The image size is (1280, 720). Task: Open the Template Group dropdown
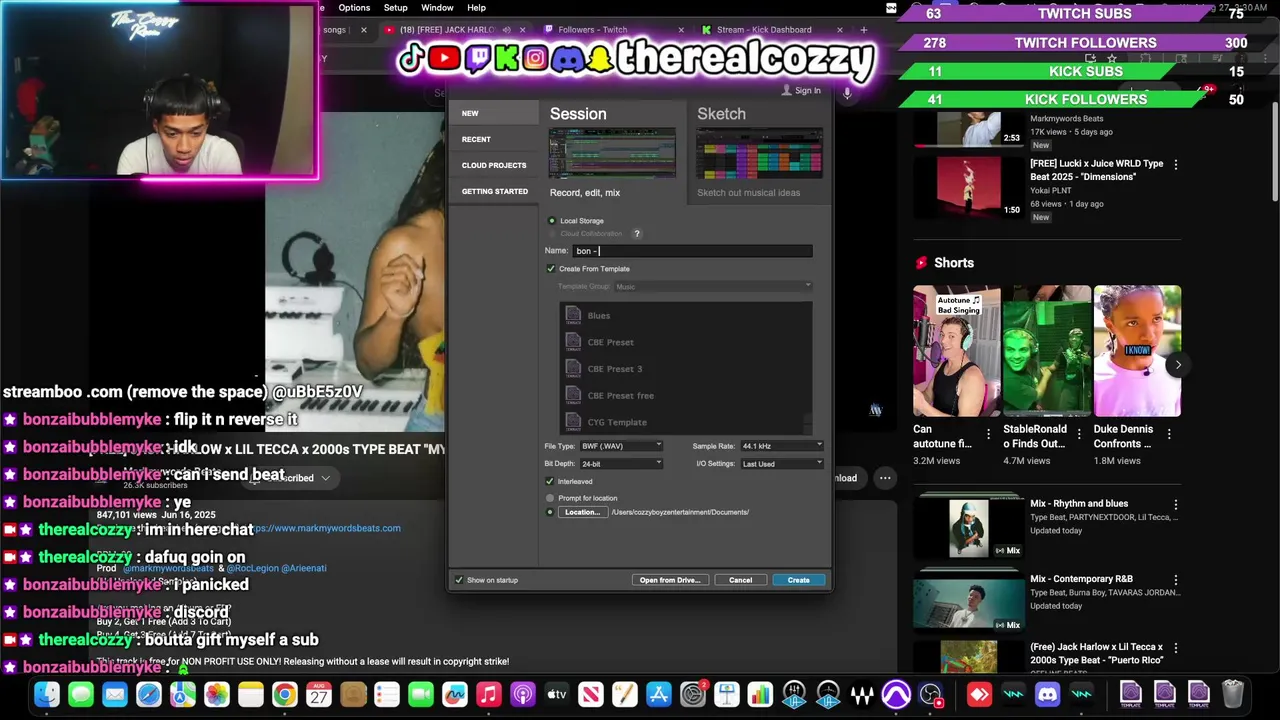coord(712,287)
